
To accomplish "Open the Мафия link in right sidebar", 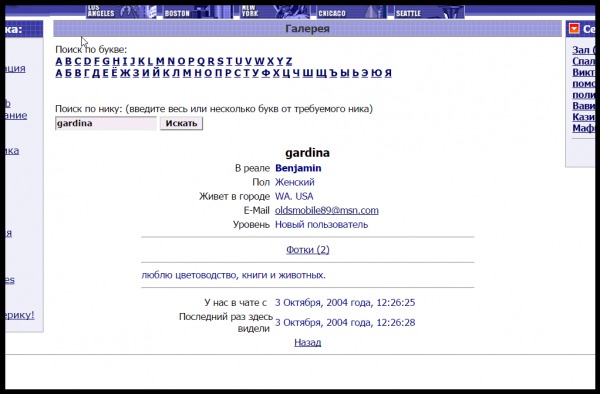I will click(x=583, y=128).
